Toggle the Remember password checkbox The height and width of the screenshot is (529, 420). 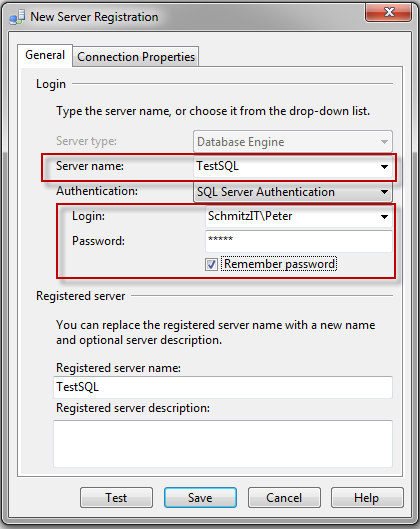[x=211, y=264]
